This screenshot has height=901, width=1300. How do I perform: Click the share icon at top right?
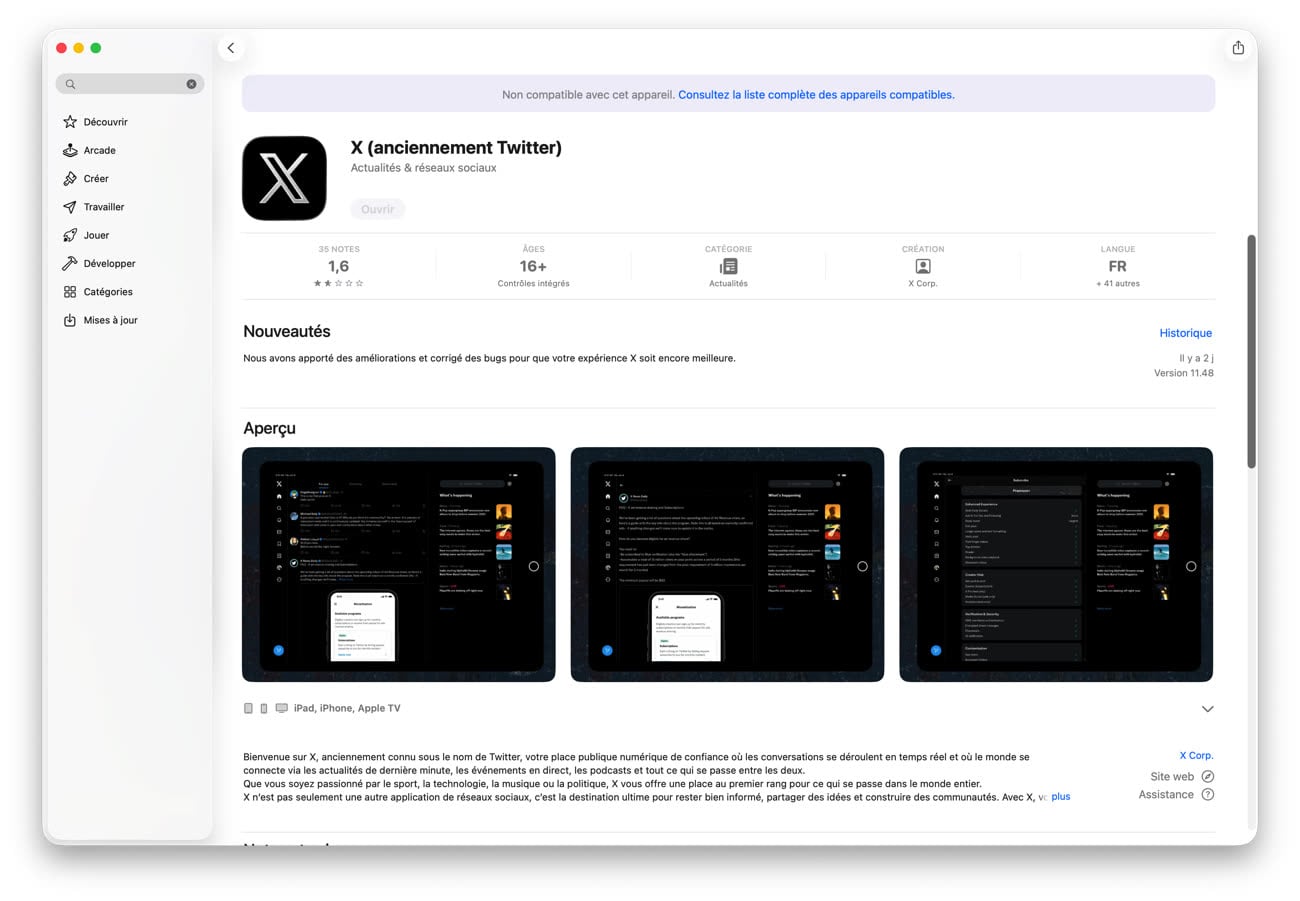1238,48
